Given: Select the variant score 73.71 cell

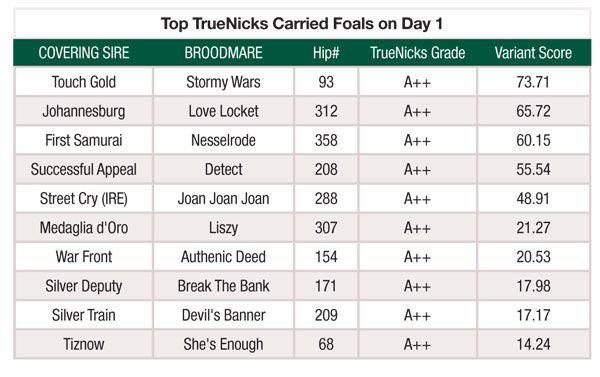Looking at the screenshot, I should [x=533, y=82].
